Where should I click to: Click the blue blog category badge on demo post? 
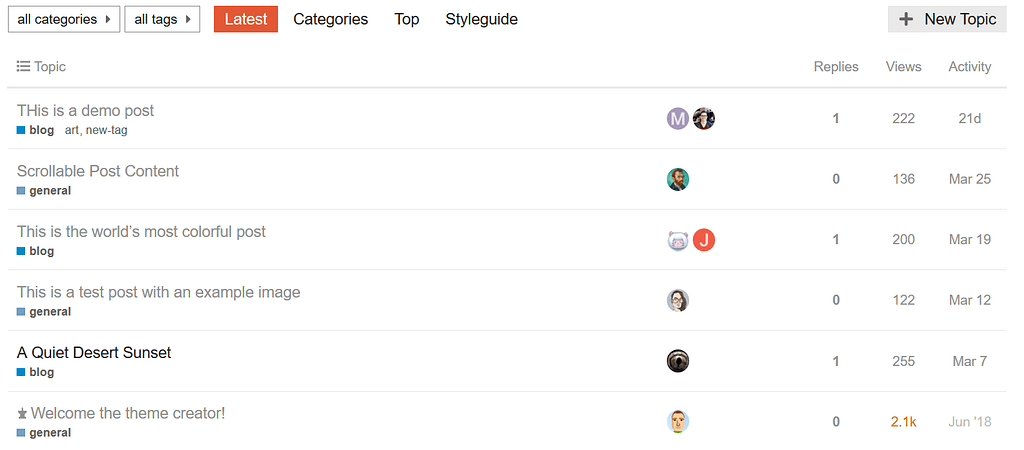point(35,131)
